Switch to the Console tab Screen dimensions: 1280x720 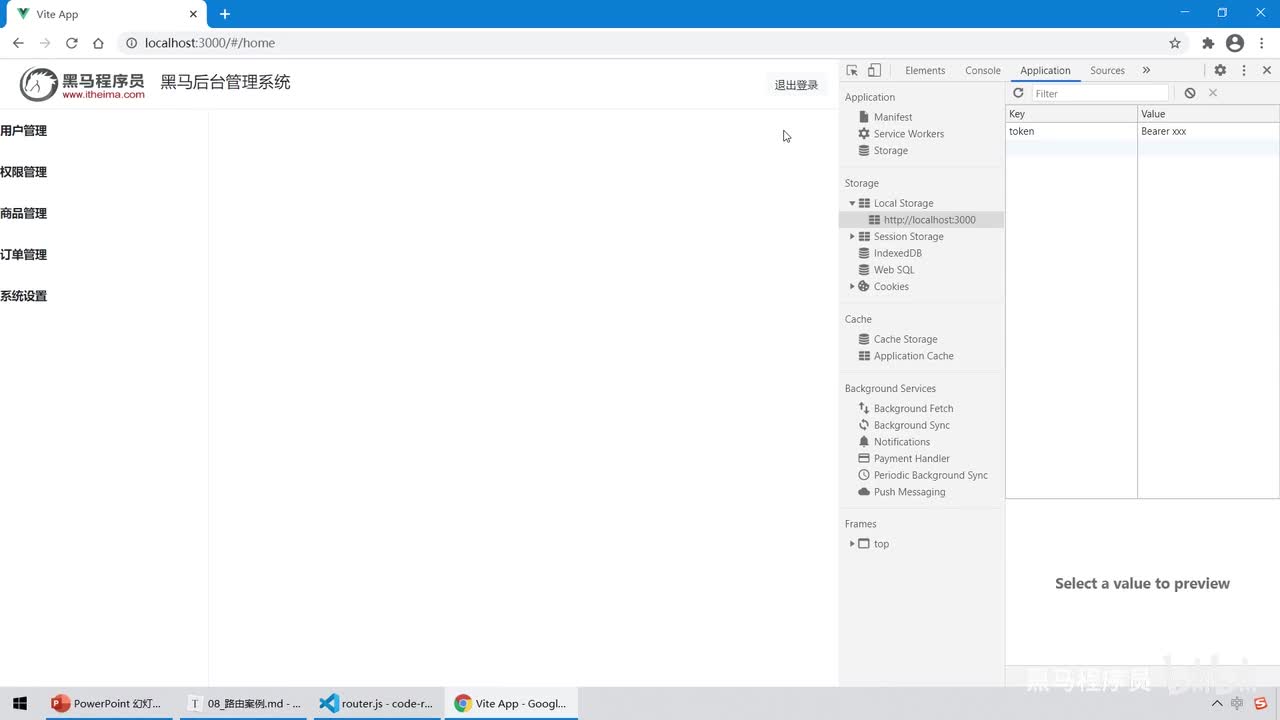pos(983,70)
